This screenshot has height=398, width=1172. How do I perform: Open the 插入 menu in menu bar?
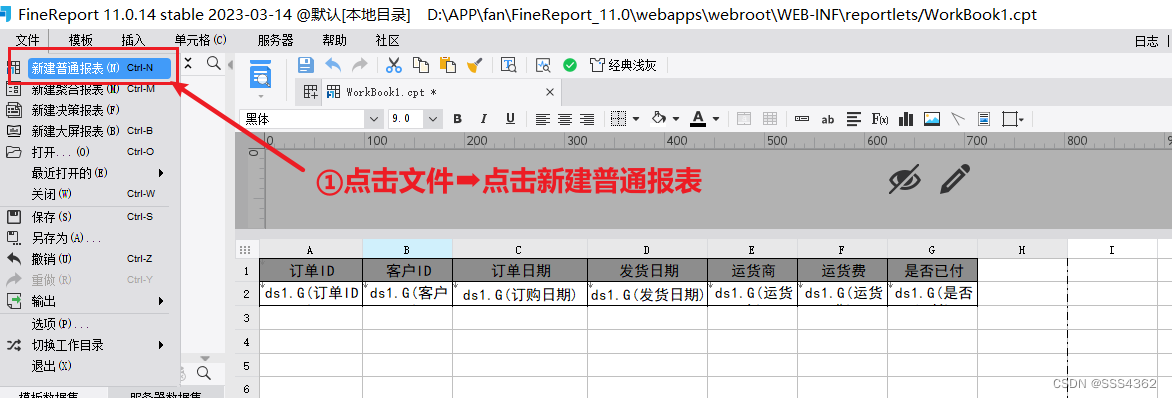[x=133, y=40]
